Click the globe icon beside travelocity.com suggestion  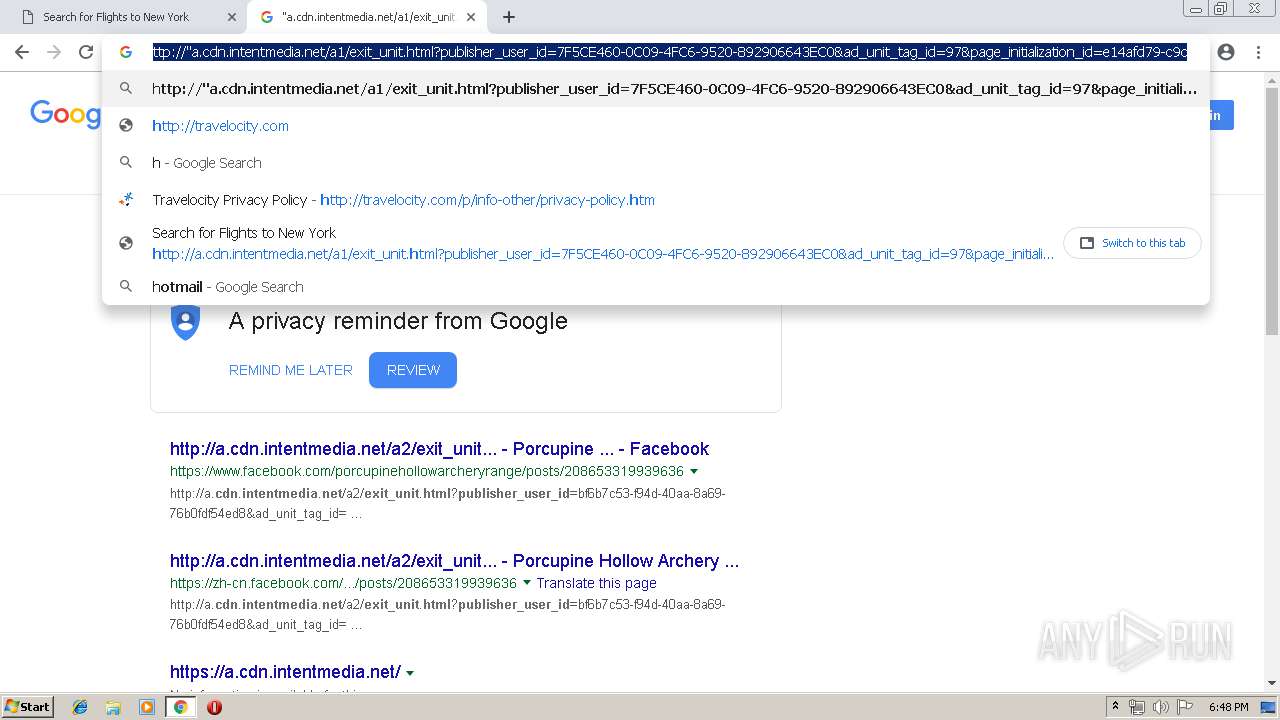(126, 125)
